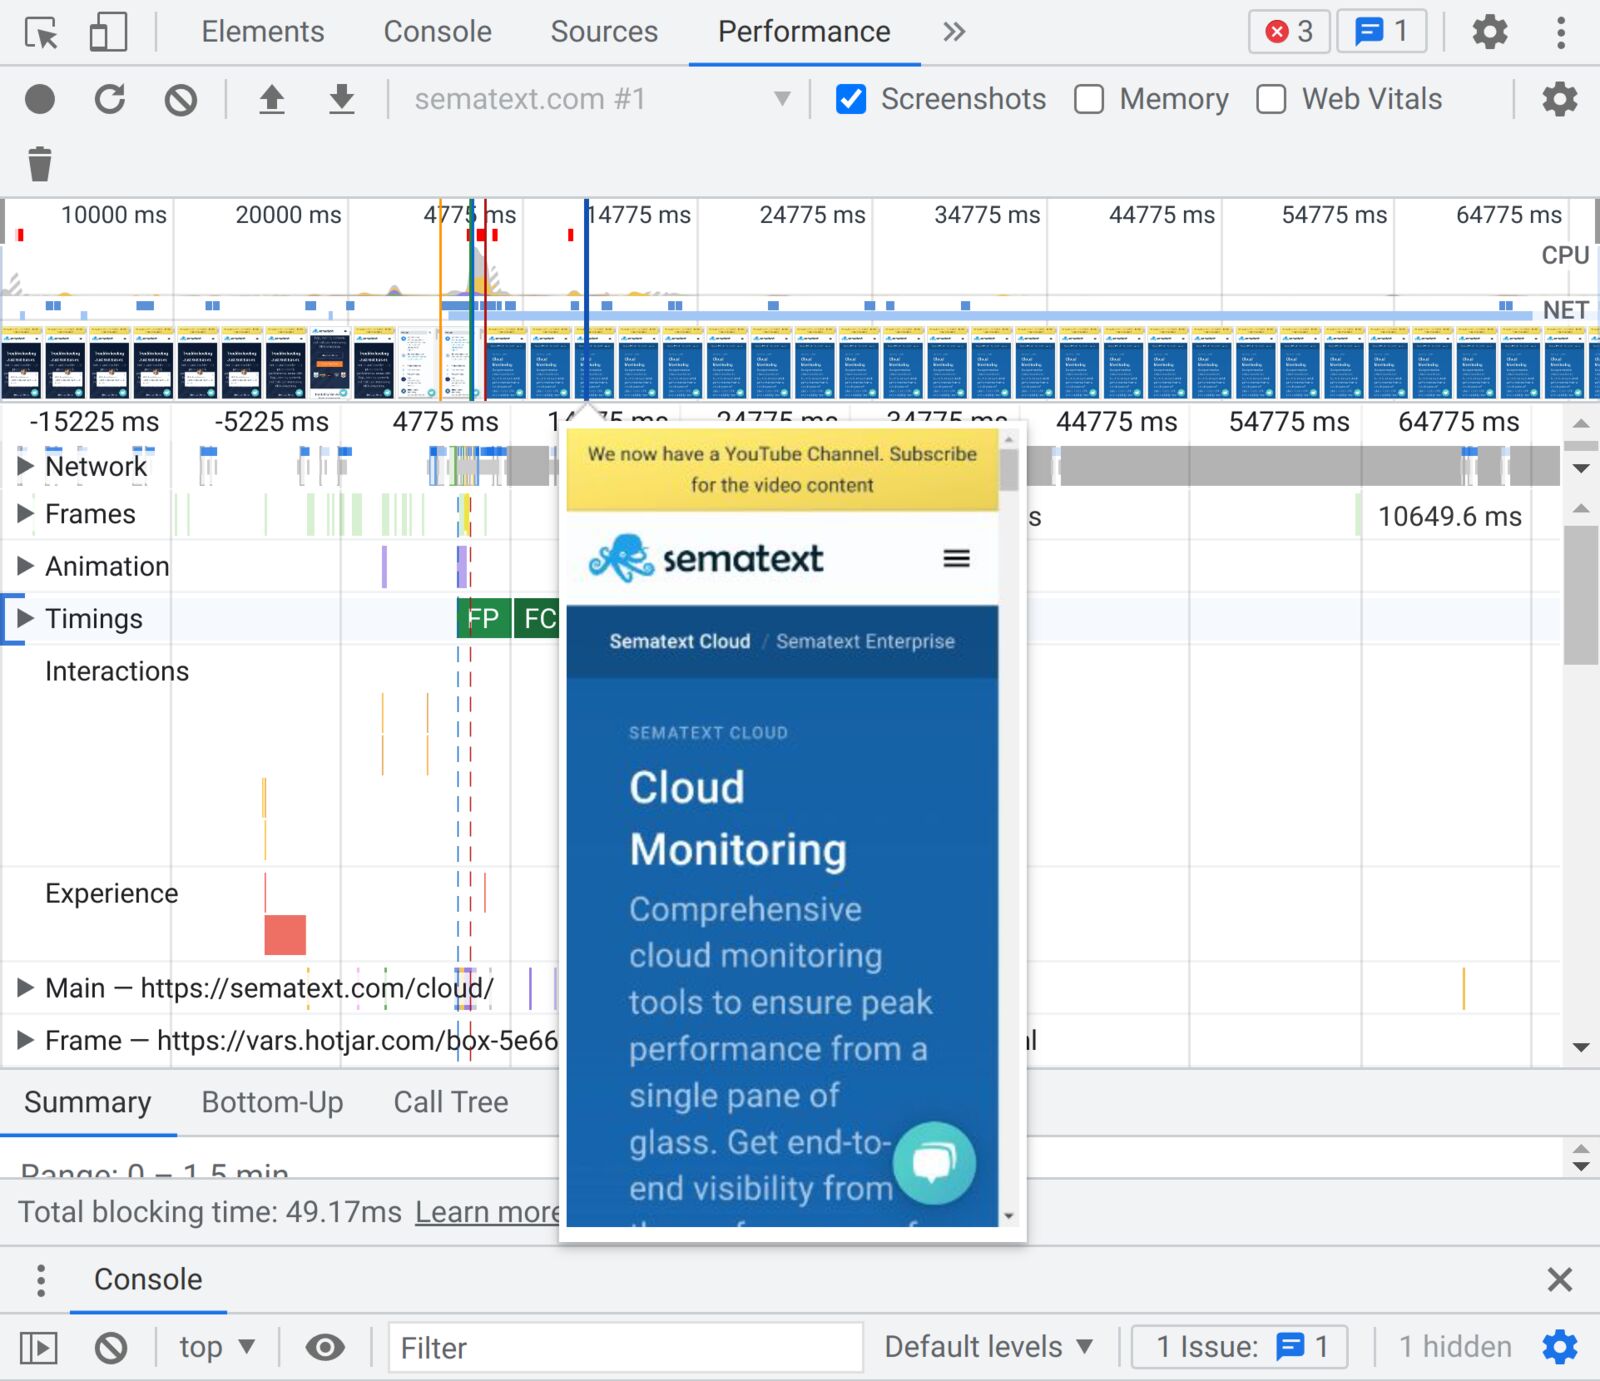Image resolution: width=1600 pixels, height=1381 pixels.
Task: Clear the performance recording
Action: (181, 99)
